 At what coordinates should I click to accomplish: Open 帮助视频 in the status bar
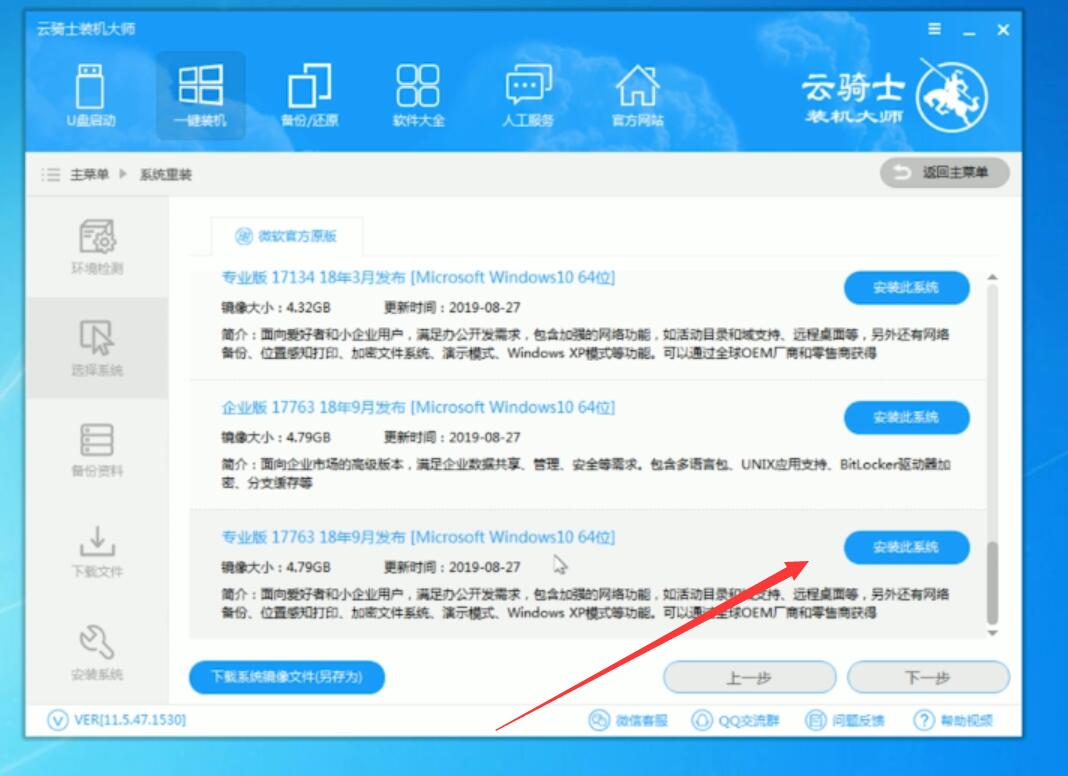pyautogui.click(x=953, y=720)
